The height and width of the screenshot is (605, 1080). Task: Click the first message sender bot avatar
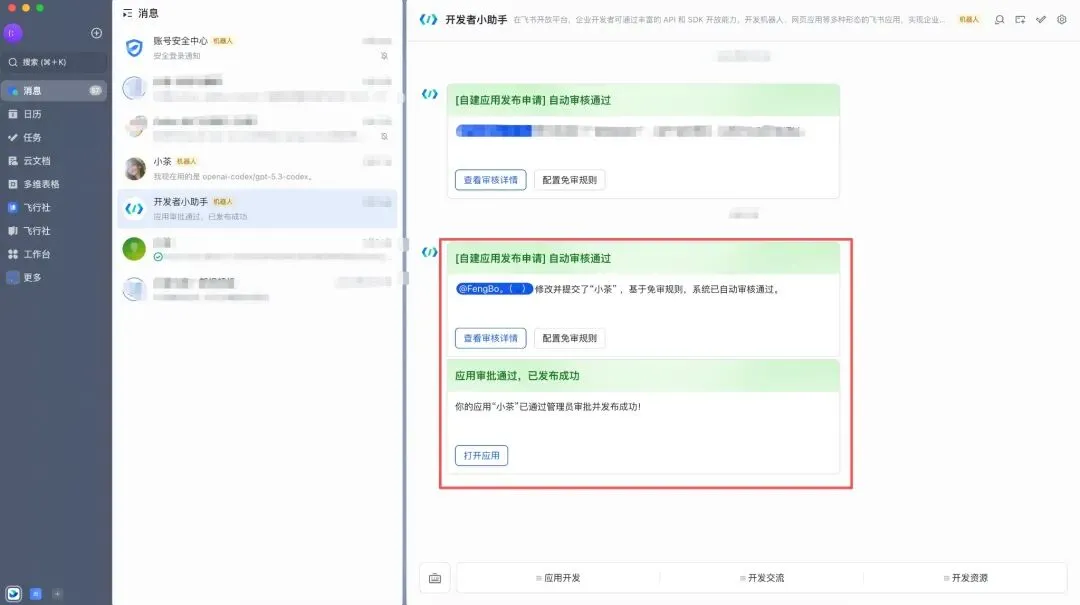430,94
